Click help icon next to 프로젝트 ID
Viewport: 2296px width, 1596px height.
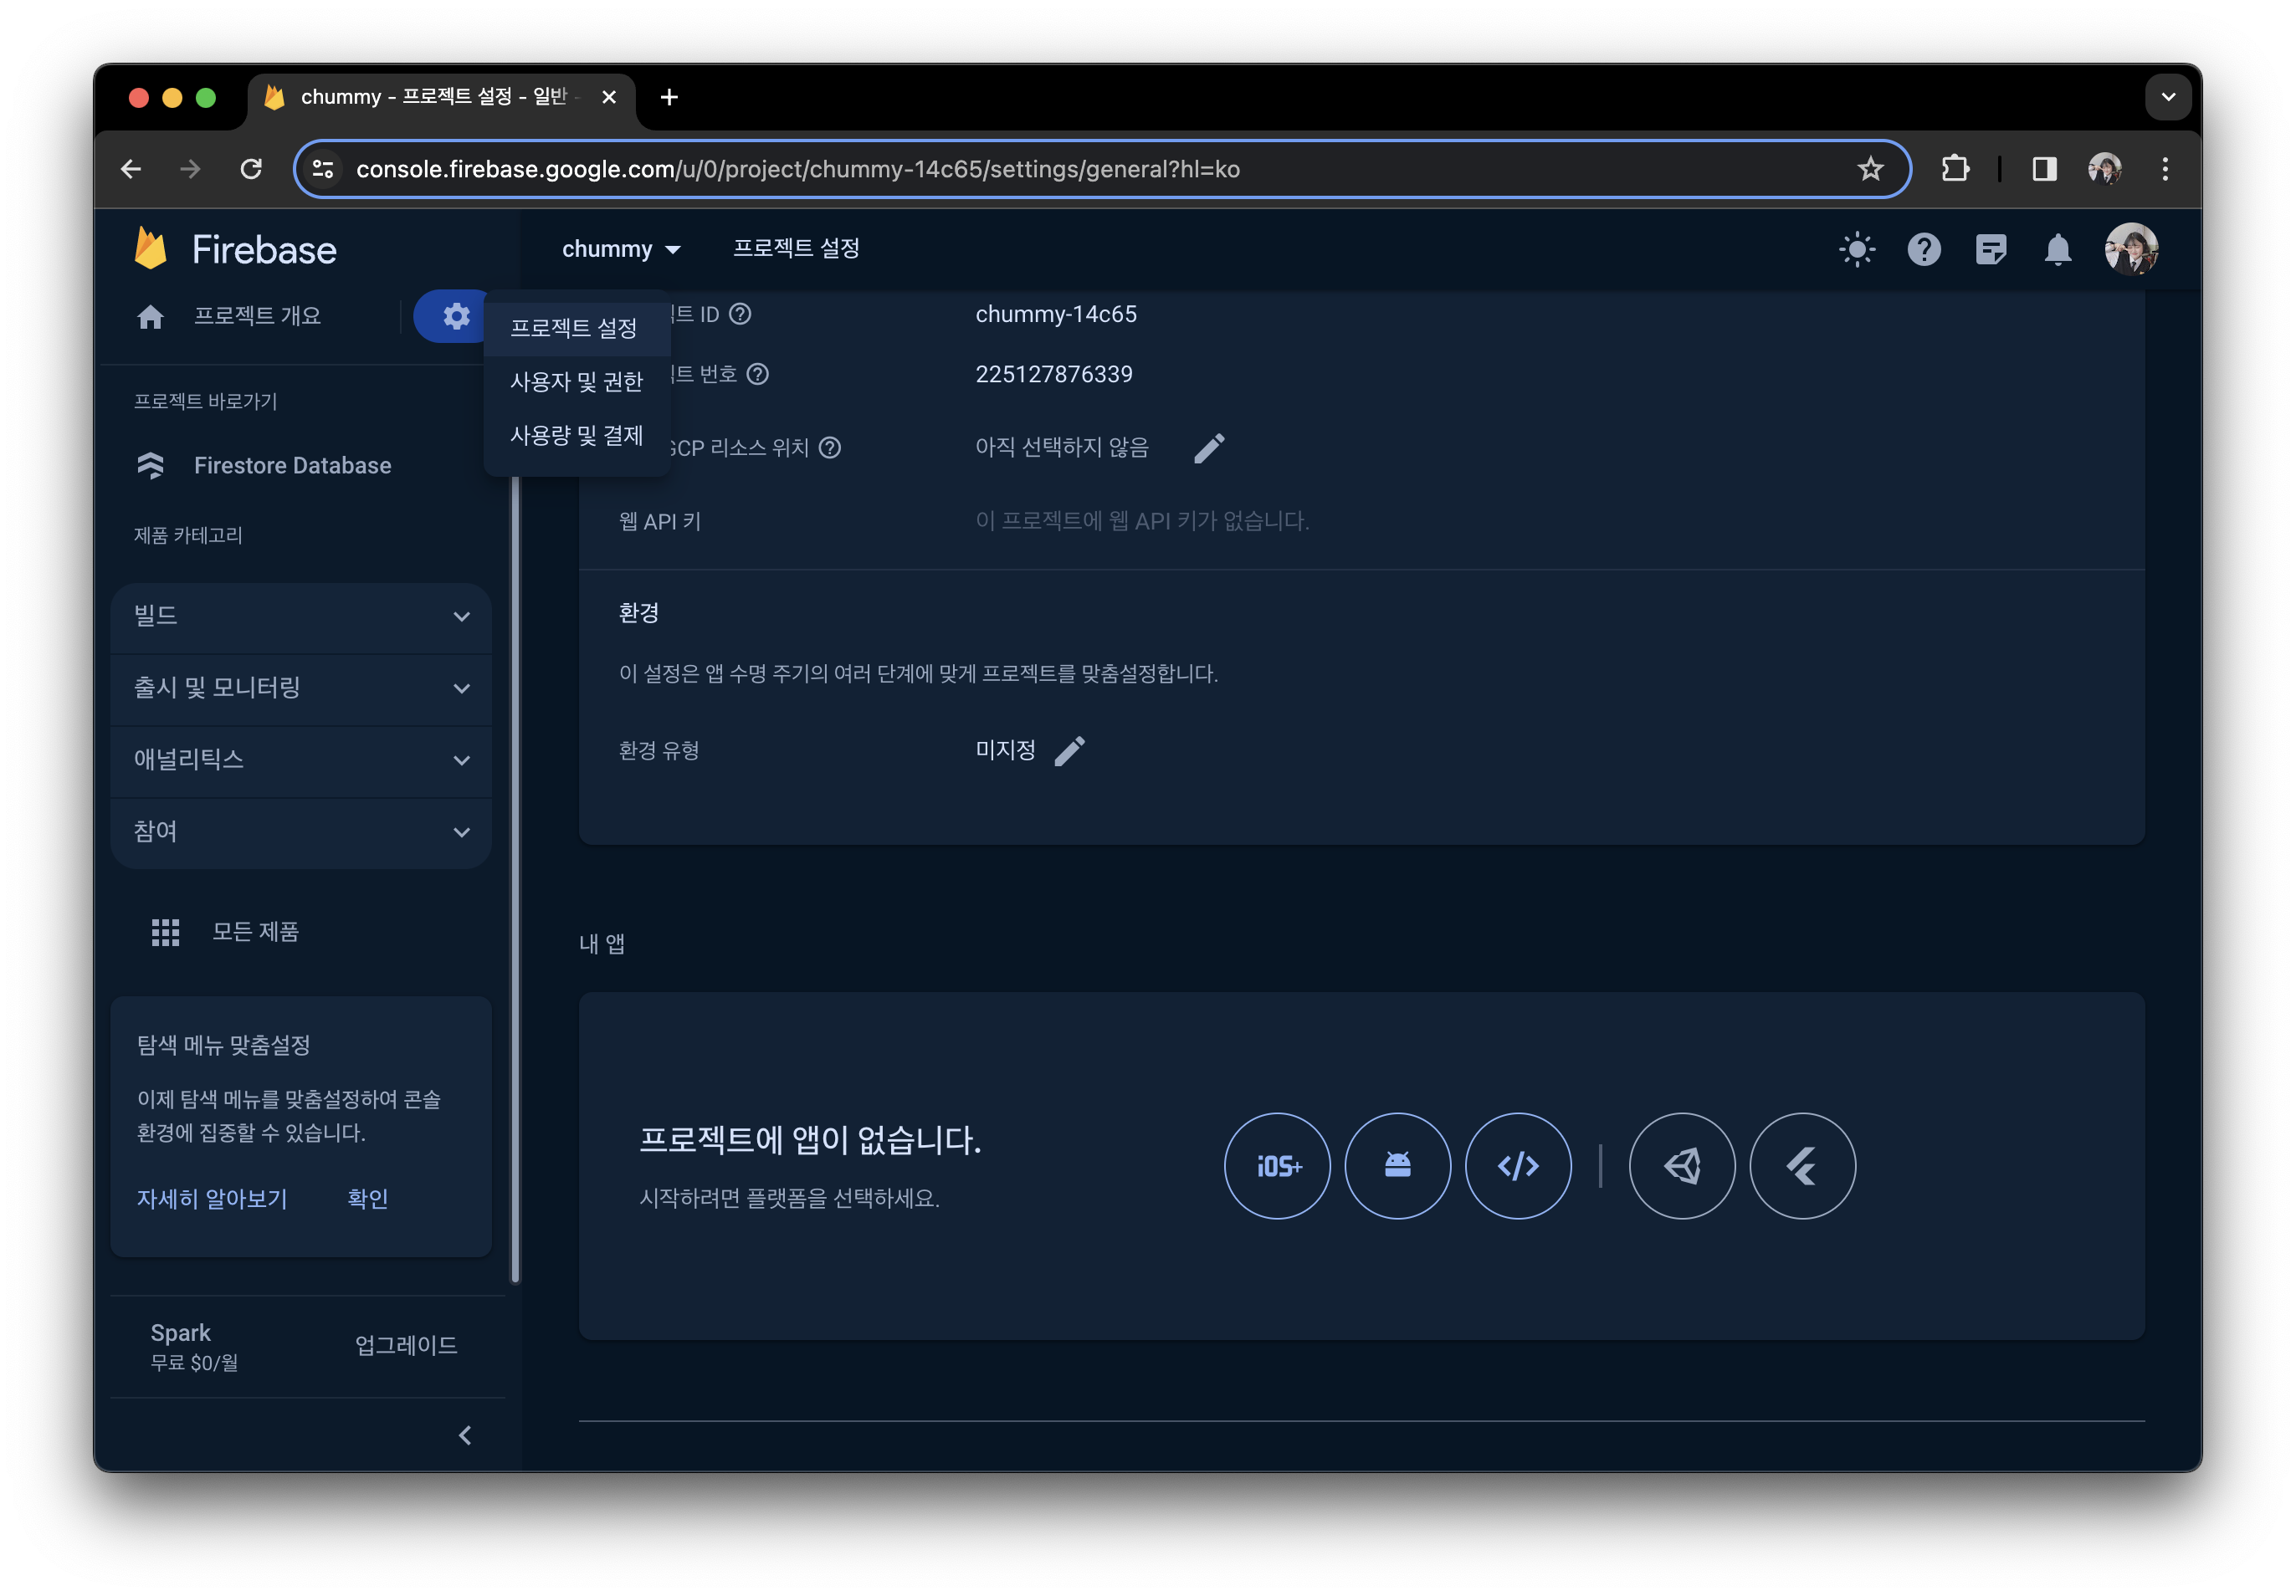(x=740, y=314)
